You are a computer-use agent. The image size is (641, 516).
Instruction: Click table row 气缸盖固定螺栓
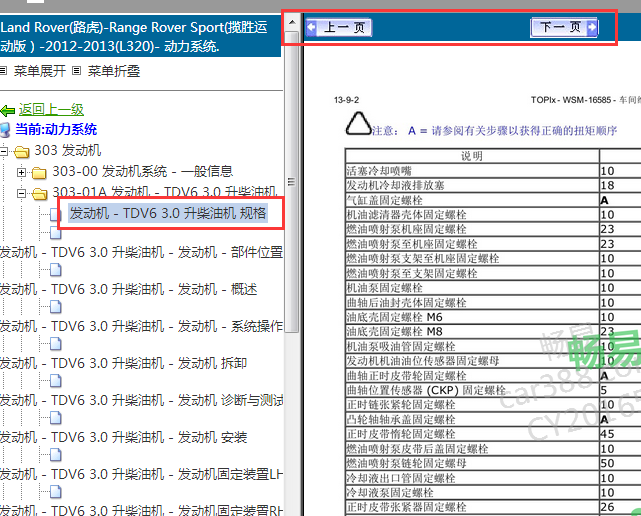472,200
